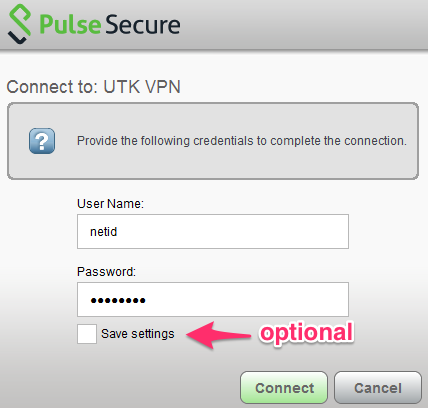Tick the Save settings checkbox
Screen dimensions: 428x408
(87, 334)
